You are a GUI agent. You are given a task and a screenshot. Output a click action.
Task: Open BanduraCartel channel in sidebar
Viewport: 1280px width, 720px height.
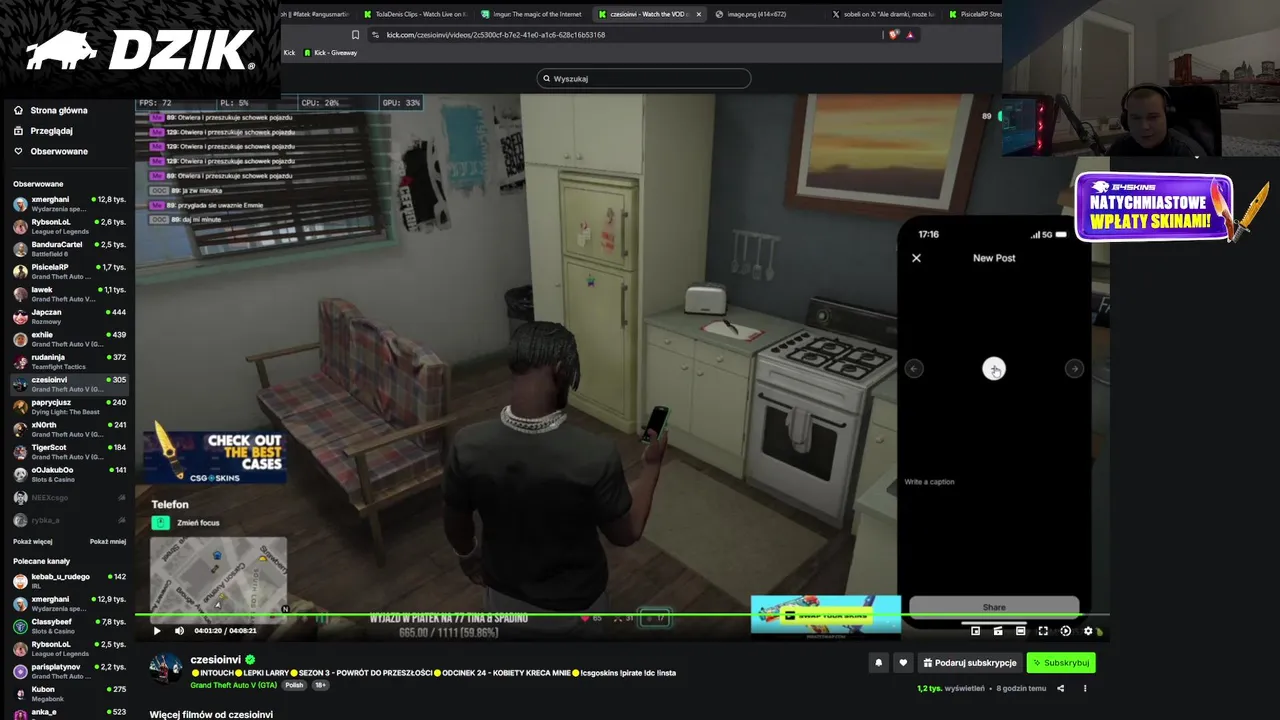coord(69,249)
